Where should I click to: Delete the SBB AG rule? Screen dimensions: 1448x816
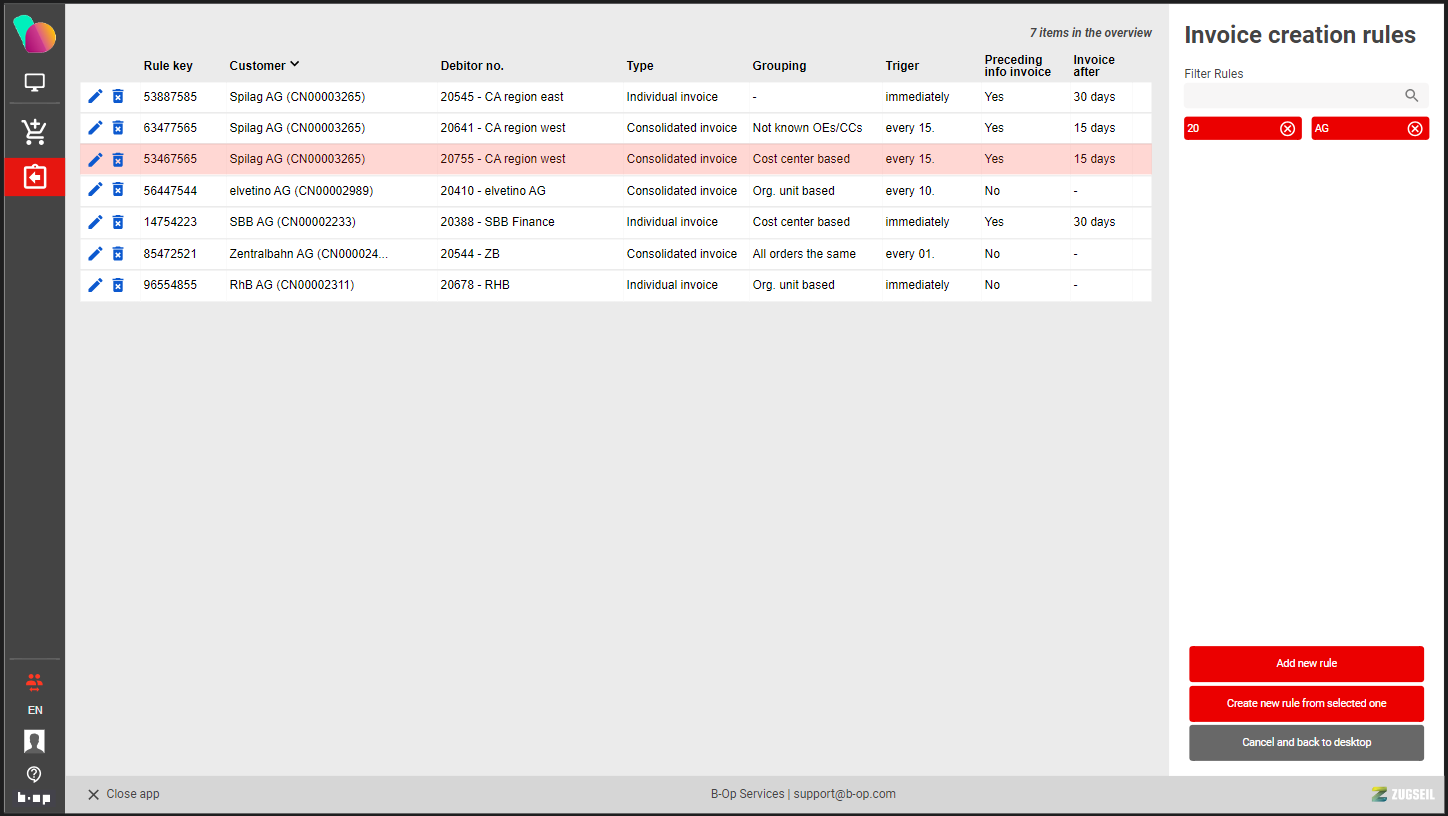pyautogui.click(x=118, y=222)
